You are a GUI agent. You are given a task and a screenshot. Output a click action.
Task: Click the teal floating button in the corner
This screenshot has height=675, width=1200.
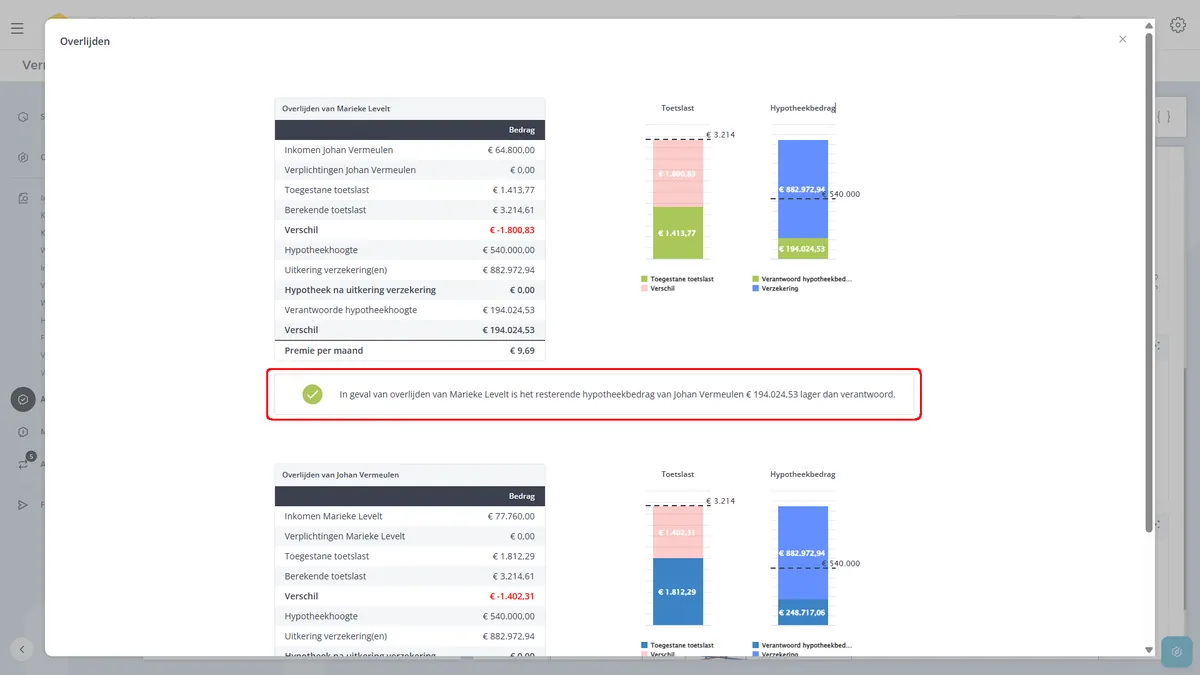click(x=1177, y=653)
